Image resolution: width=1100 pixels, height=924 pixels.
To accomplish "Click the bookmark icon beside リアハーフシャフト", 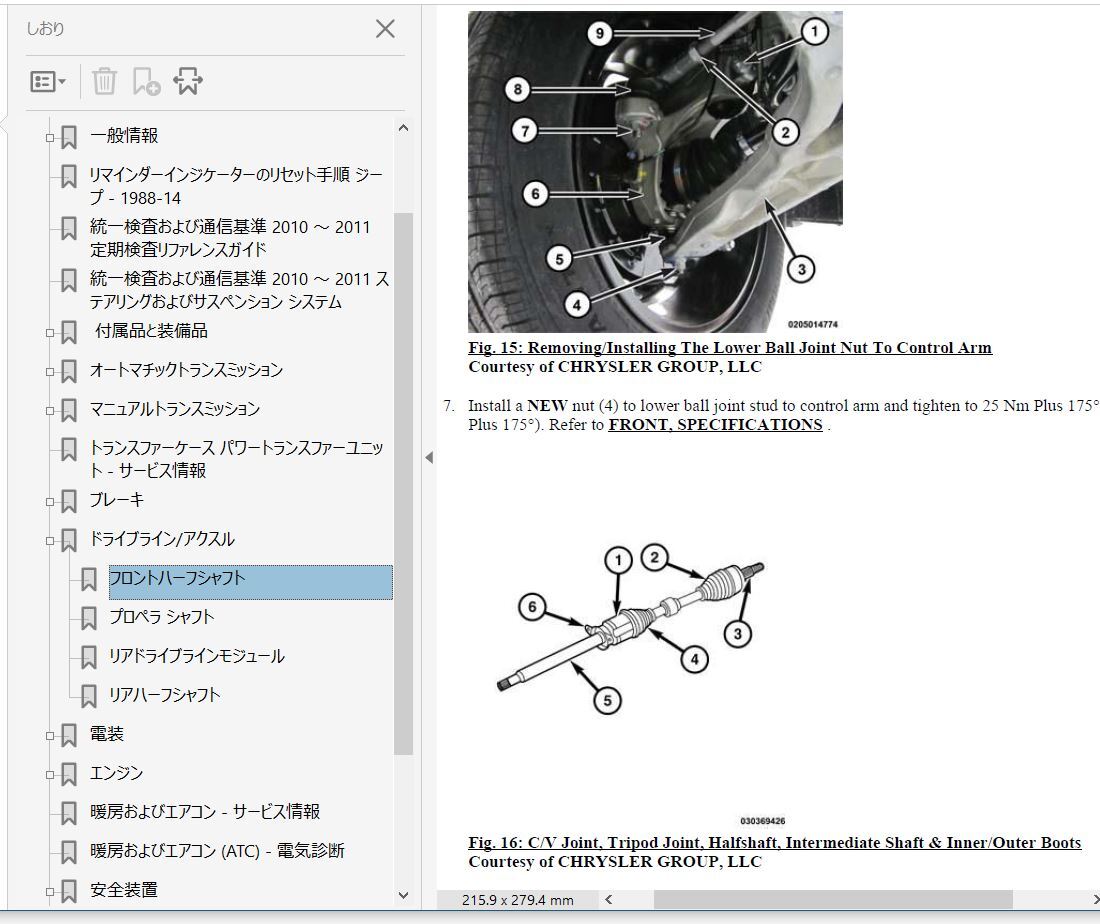I will pos(88,696).
